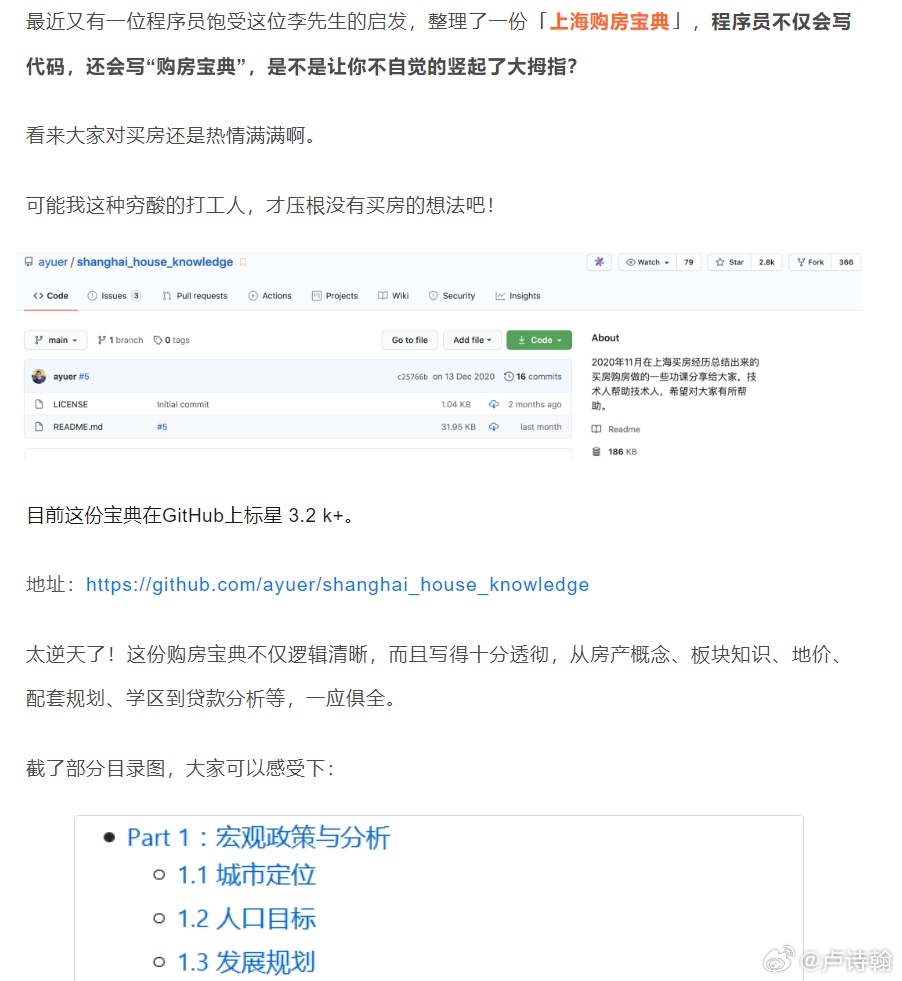Click the Initial commit message
902x981 pixels.
[x=183, y=404]
